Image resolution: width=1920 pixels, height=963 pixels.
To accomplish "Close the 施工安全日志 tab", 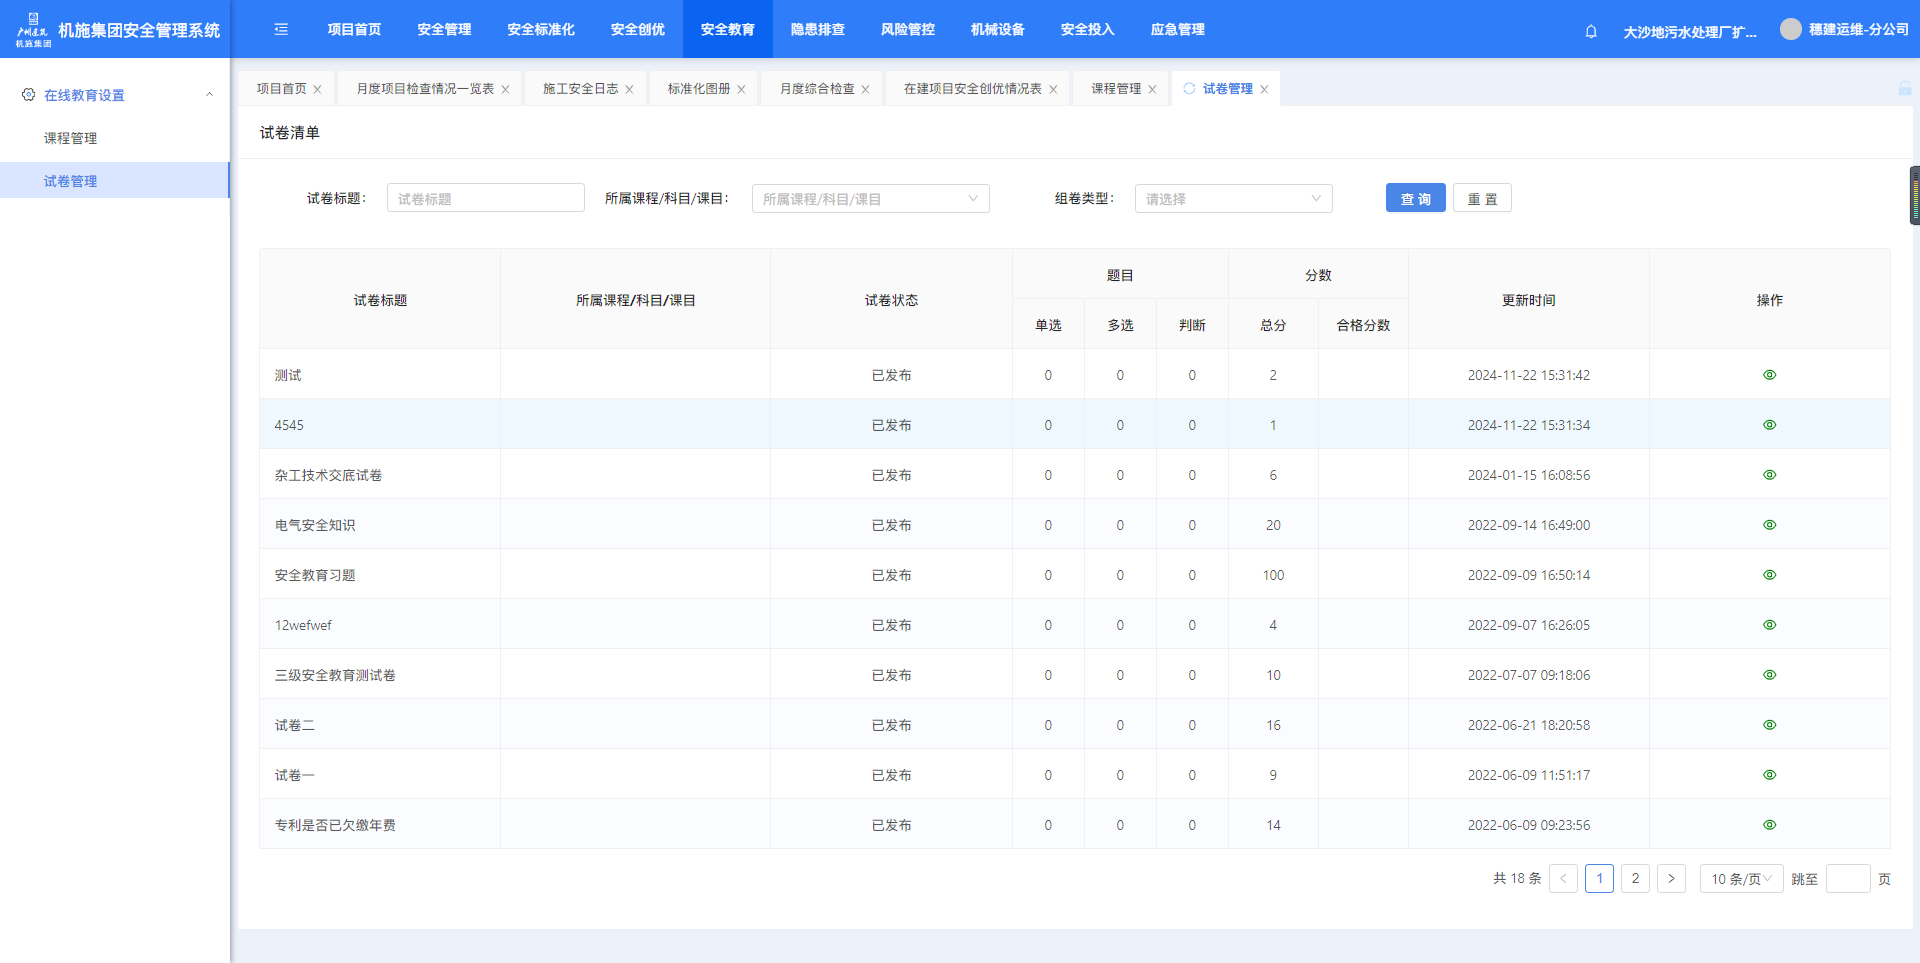I will coord(629,90).
